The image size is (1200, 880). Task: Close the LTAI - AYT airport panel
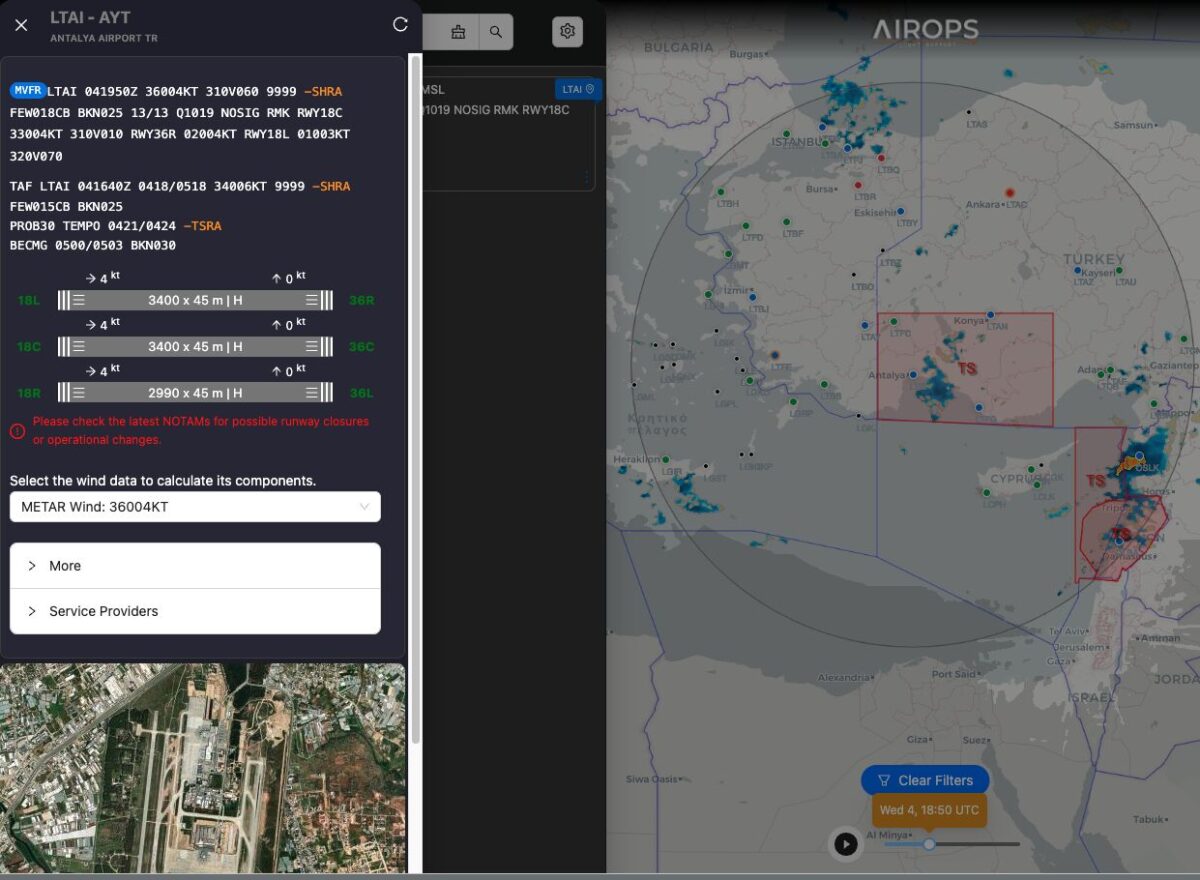tap(21, 25)
